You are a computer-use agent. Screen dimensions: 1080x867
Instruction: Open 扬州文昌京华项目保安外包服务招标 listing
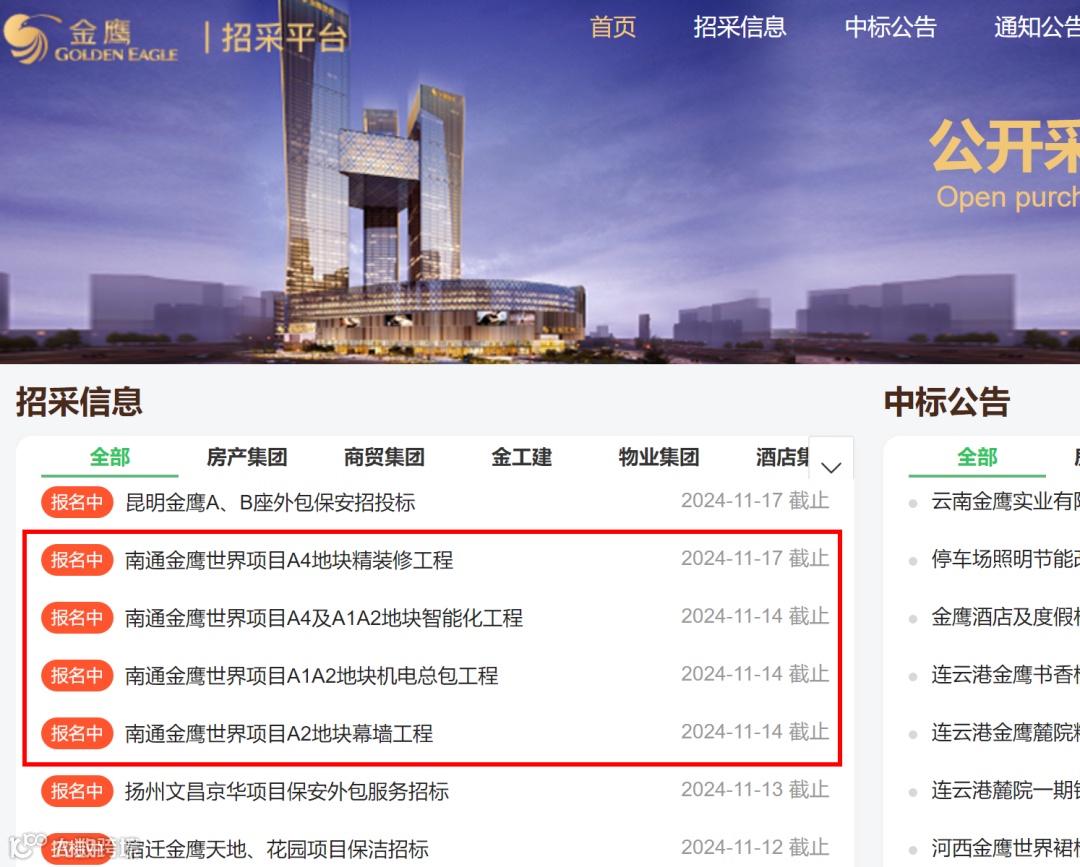(x=287, y=791)
